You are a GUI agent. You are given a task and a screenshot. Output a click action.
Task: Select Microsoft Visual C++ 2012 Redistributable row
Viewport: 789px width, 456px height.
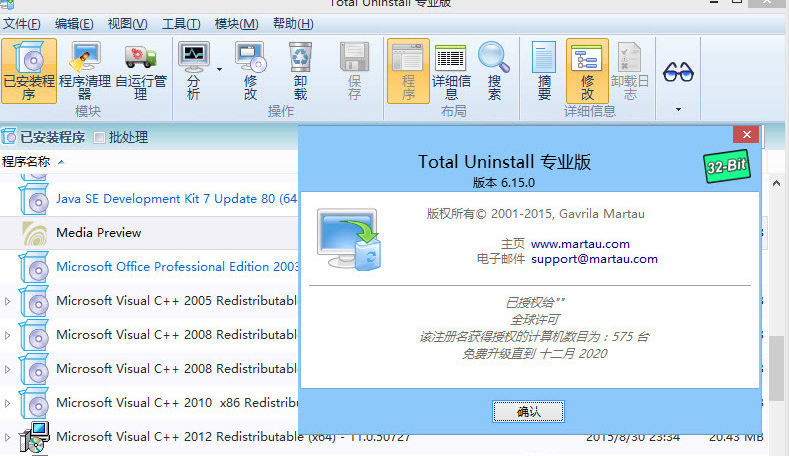pyautogui.click(x=233, y=436)
